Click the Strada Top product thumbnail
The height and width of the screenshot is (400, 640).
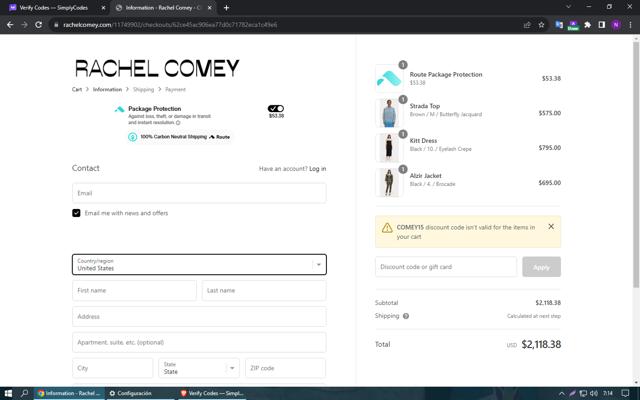pyautogui.click(x=389, y=113)
